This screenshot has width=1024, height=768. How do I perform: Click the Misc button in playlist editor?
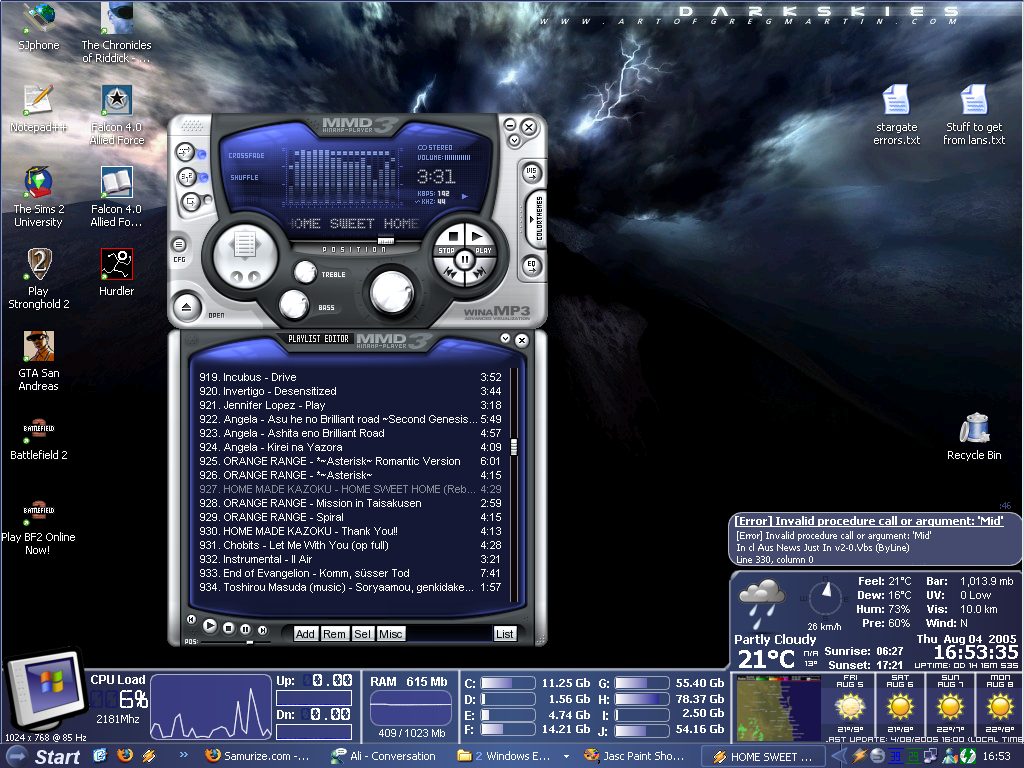click(x=391, y=633)
